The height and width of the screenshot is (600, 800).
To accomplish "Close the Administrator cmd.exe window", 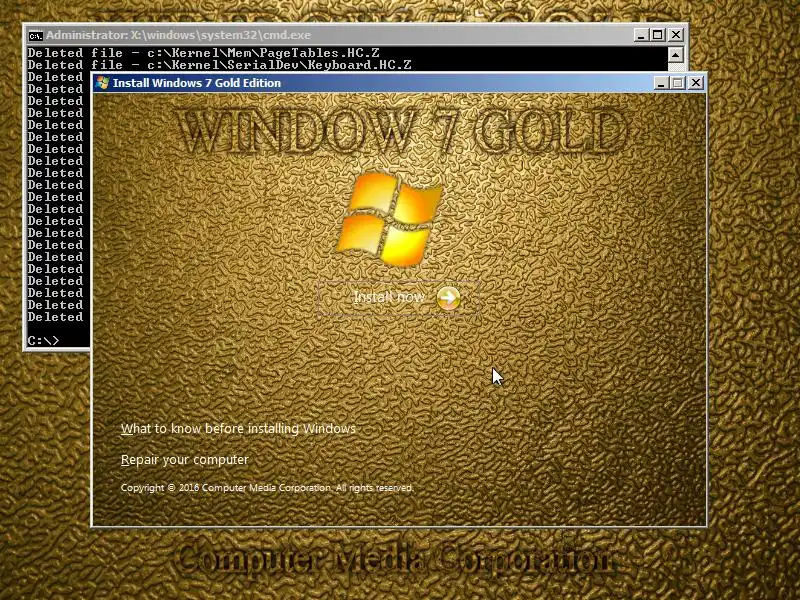I will point(676,35).
